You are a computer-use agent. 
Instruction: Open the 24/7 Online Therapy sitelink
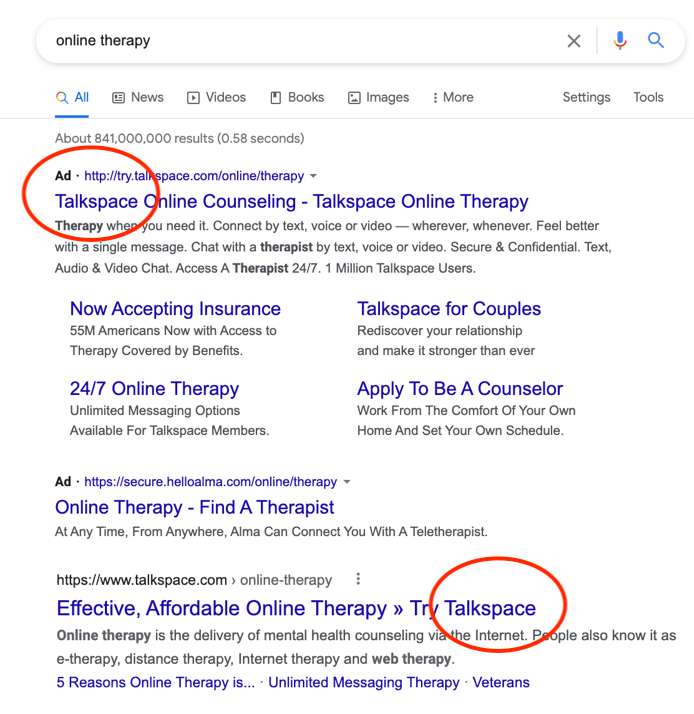(x=154, y=389)
